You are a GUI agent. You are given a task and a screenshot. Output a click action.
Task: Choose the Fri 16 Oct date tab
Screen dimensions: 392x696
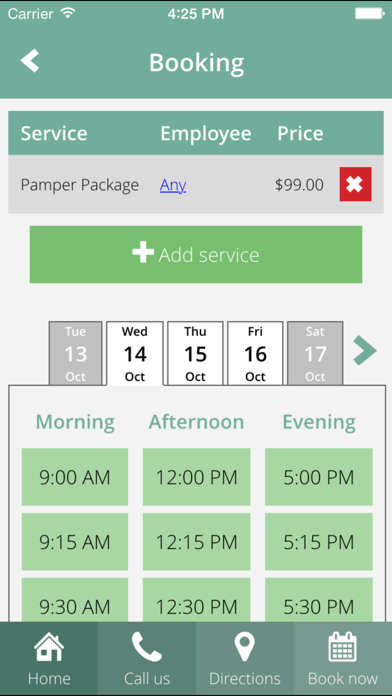pyautogui.click(x=255, y=353)
